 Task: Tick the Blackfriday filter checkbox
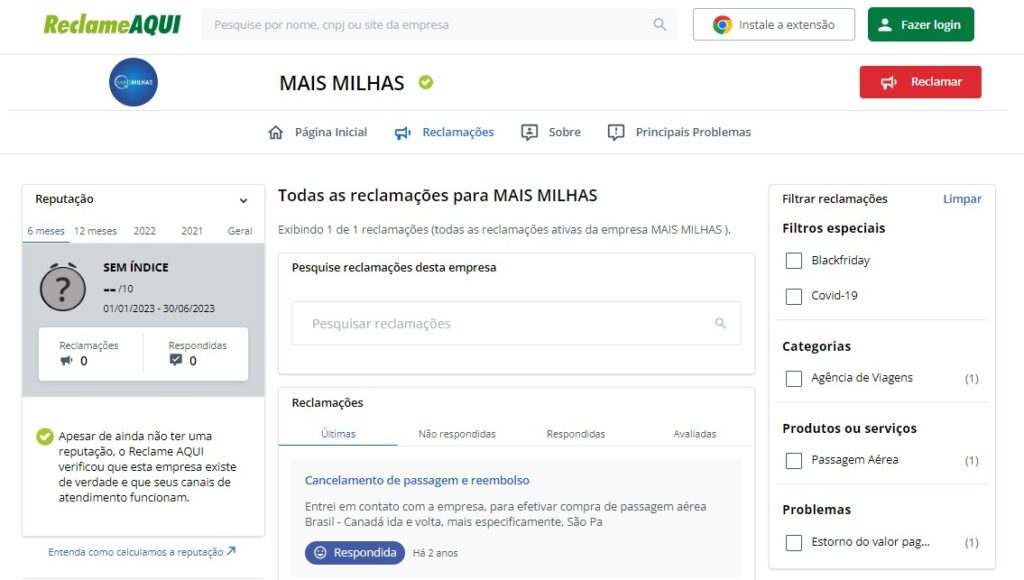click(794, 261)
